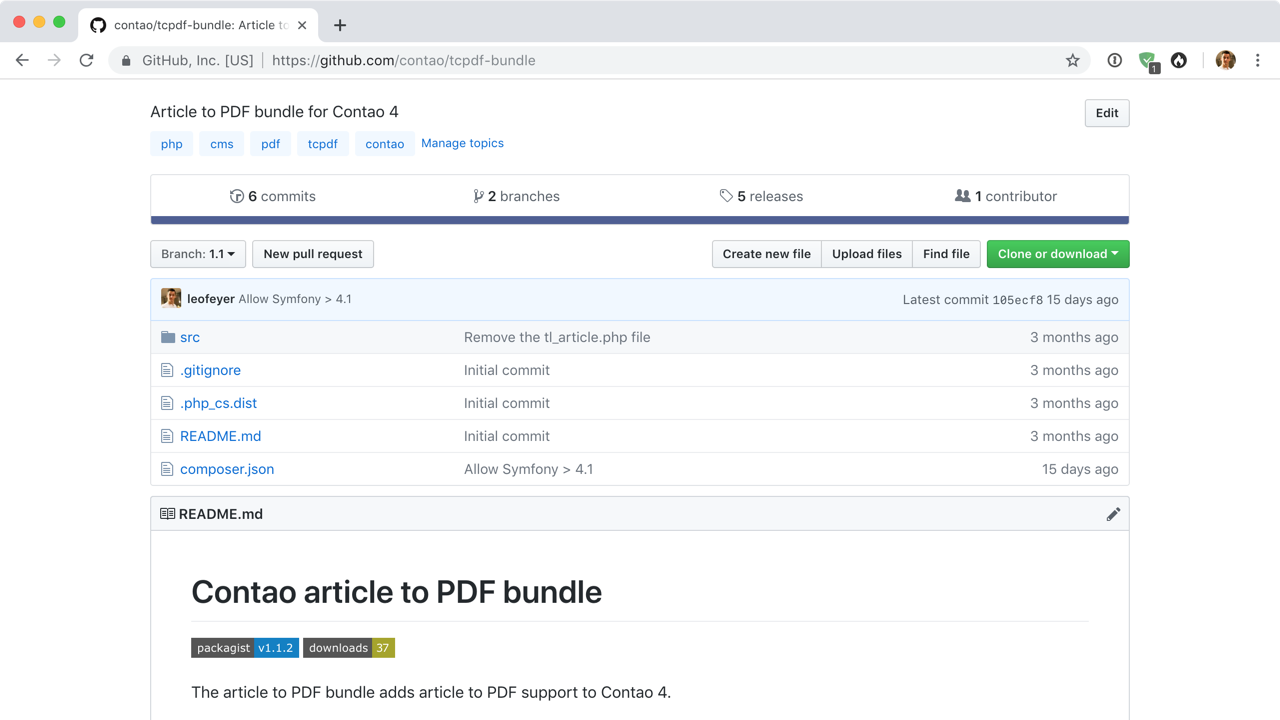1280x720 pixels.
Task: Open the .gitignore file
Action: (x=210, y=370)
